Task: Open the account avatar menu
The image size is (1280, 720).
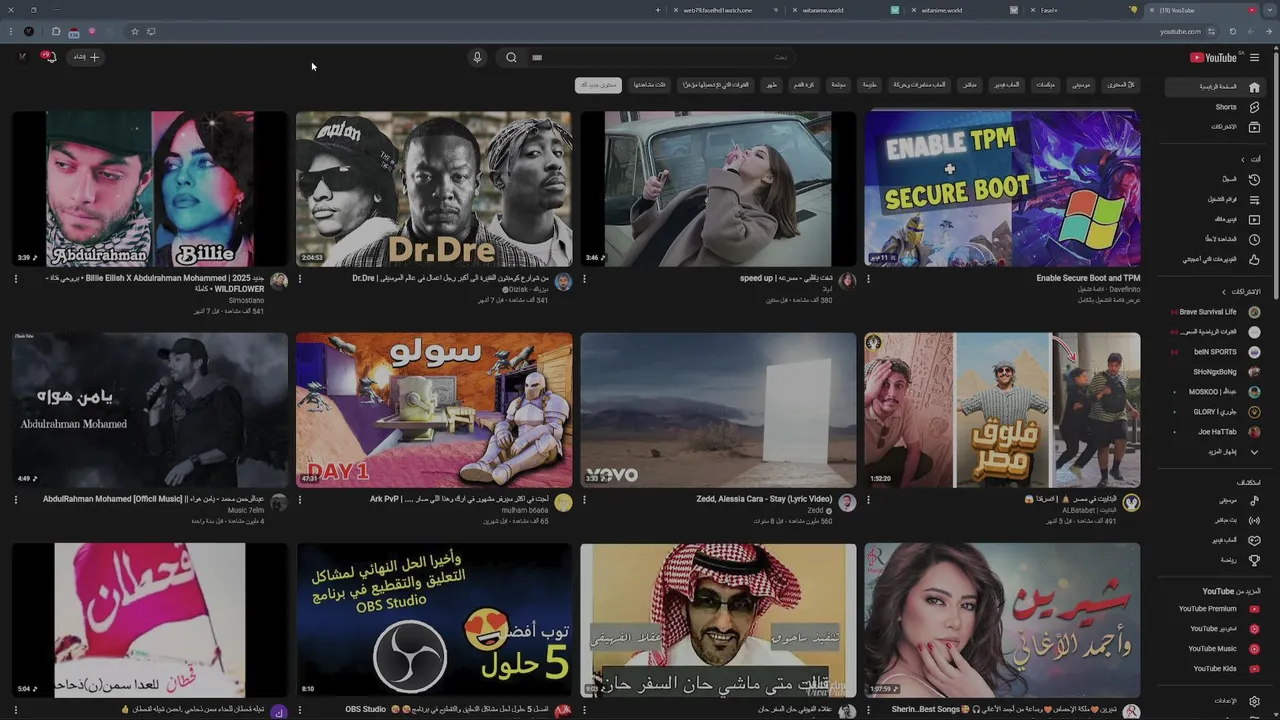Action: click(22, 57)
